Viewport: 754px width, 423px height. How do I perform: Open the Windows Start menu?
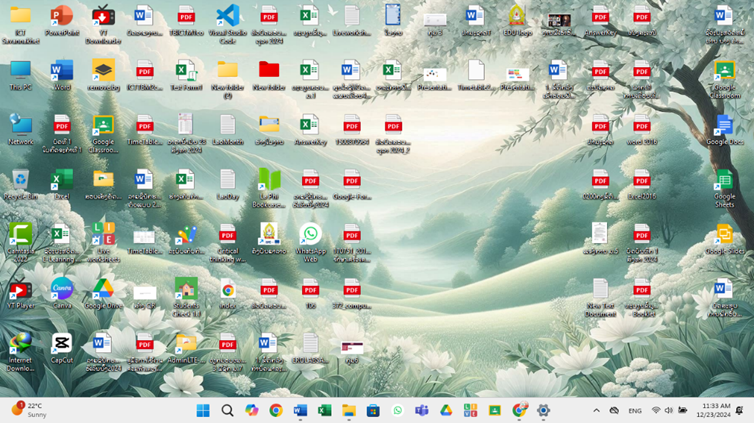203,410
